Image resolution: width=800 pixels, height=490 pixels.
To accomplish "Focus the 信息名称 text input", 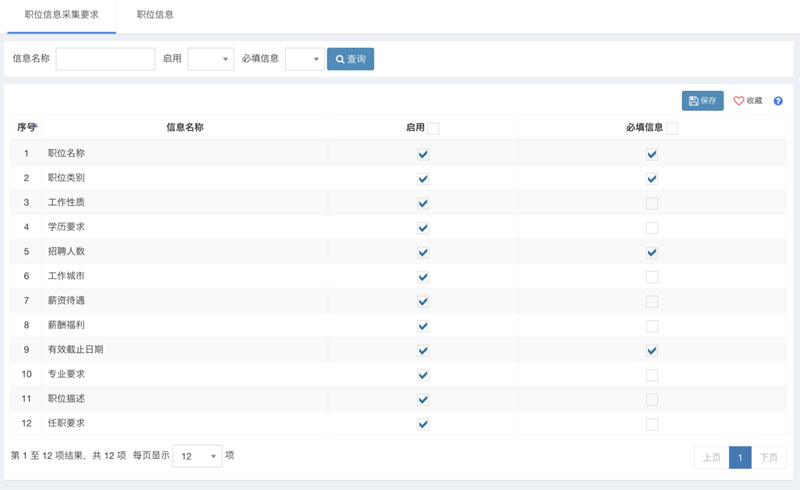I will (x=105, y=59).
